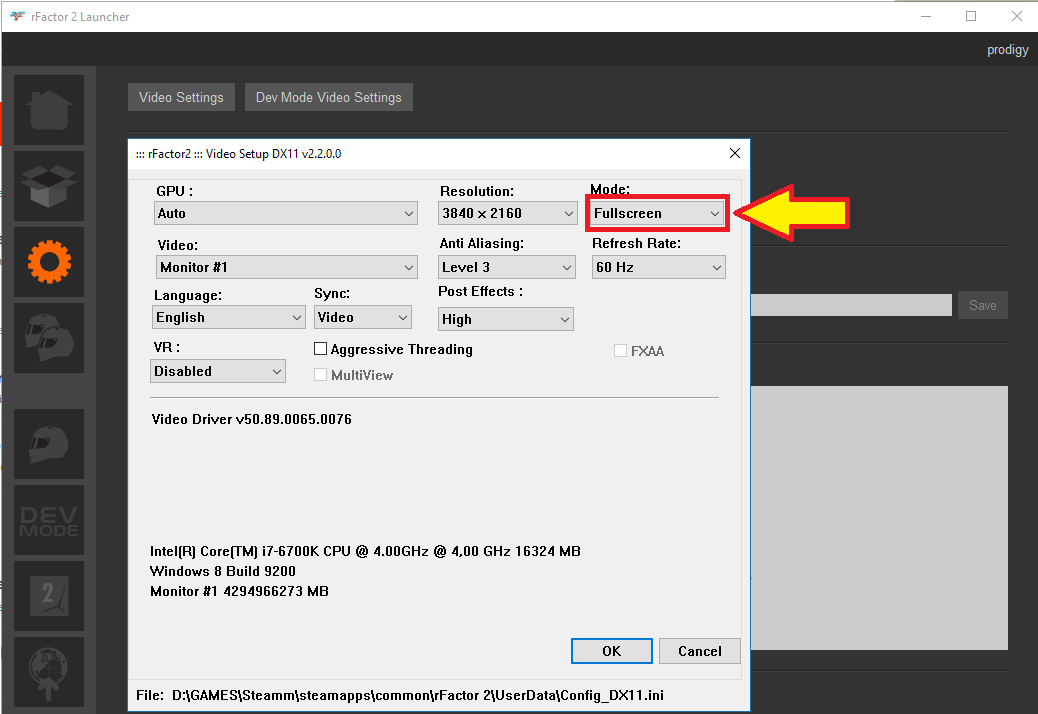This screenshot has height=714, width=1038.
Task: Toggle the MultiView checkbox
Action: pos(320,375)
